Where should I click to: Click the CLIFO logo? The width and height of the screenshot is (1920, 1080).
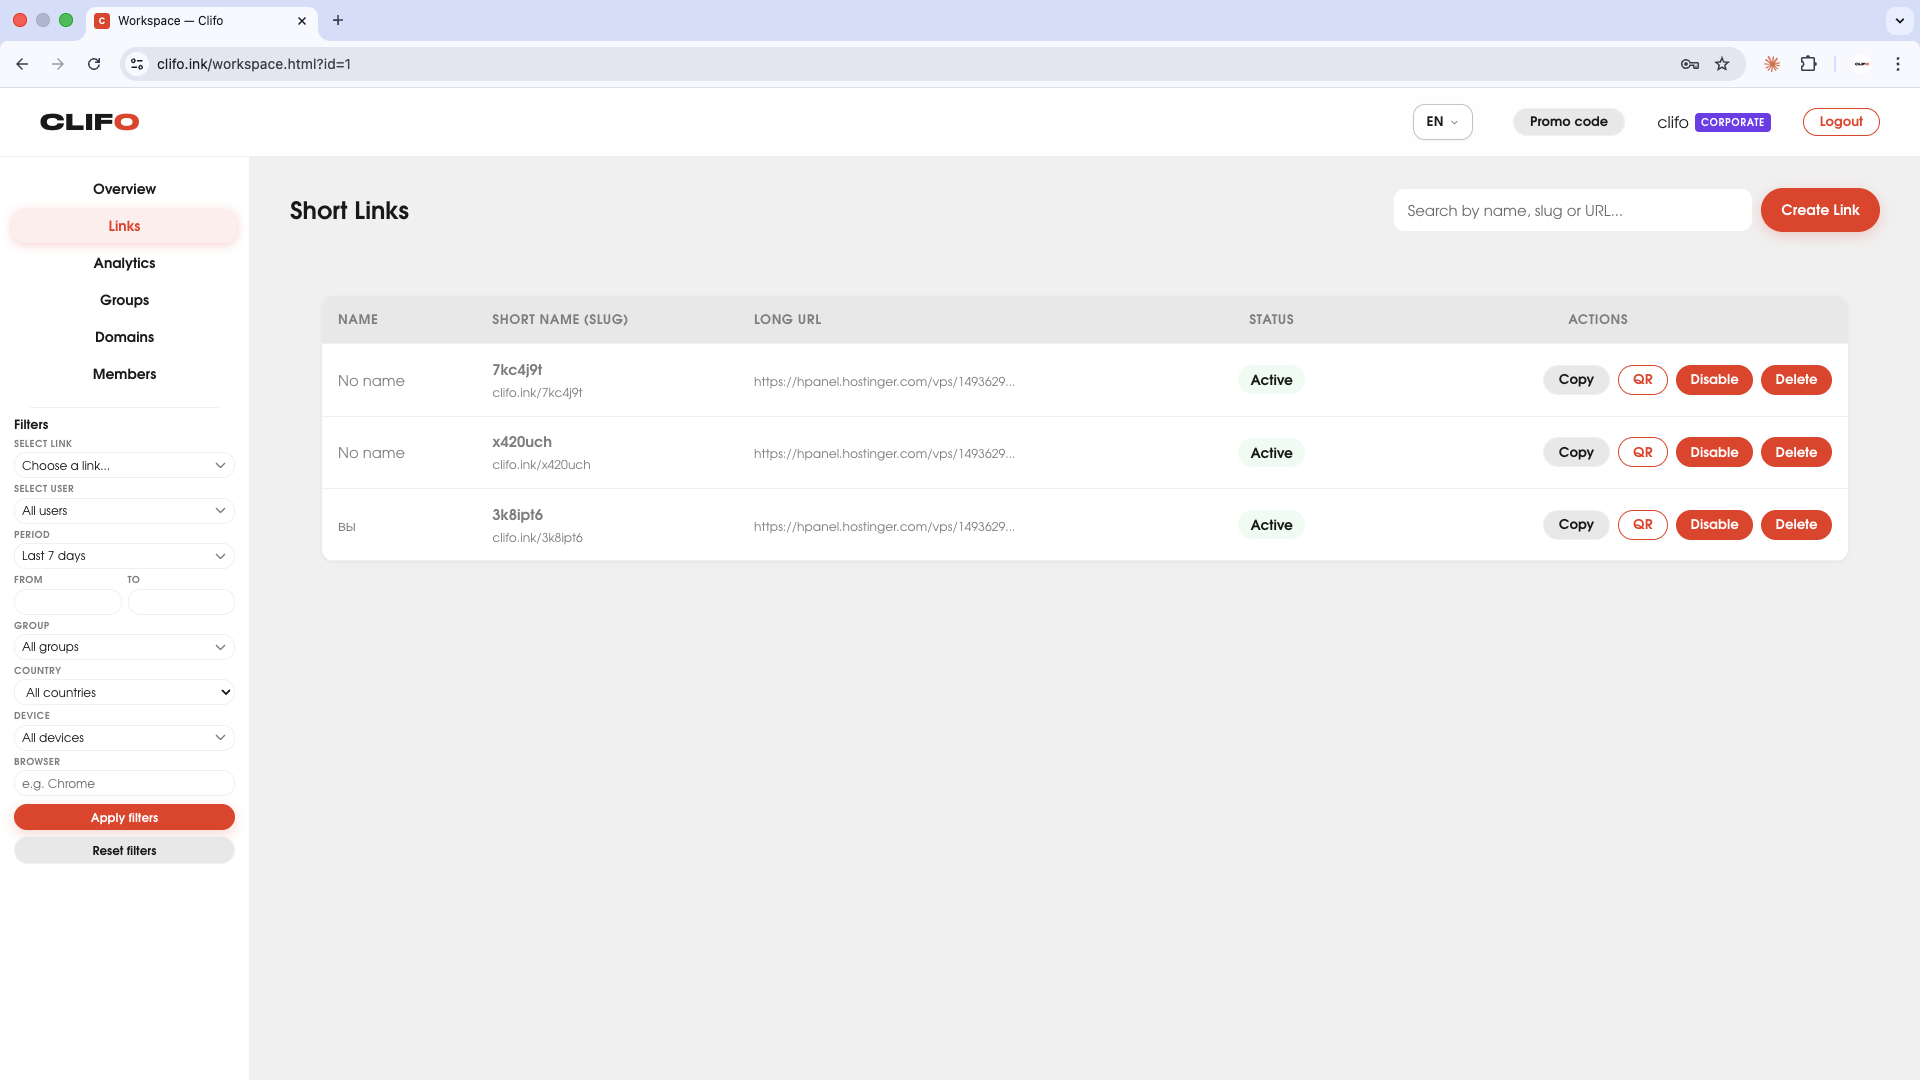click(x=89, y=122)
